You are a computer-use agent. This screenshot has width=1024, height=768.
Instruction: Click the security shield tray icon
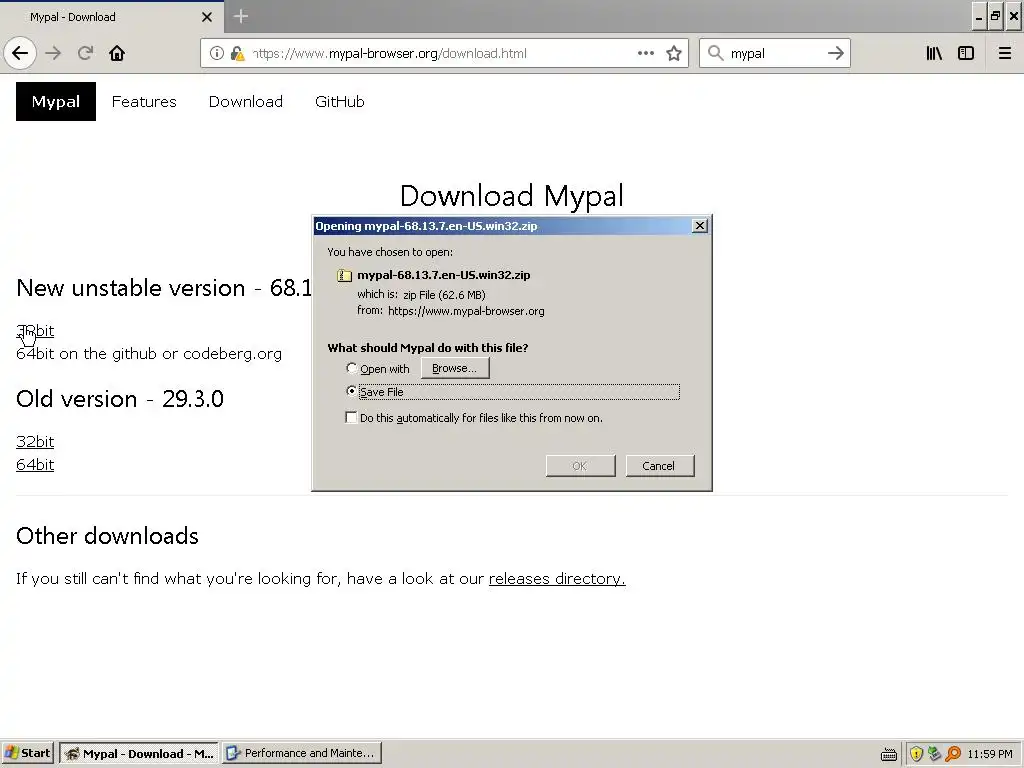pos(916,754)
